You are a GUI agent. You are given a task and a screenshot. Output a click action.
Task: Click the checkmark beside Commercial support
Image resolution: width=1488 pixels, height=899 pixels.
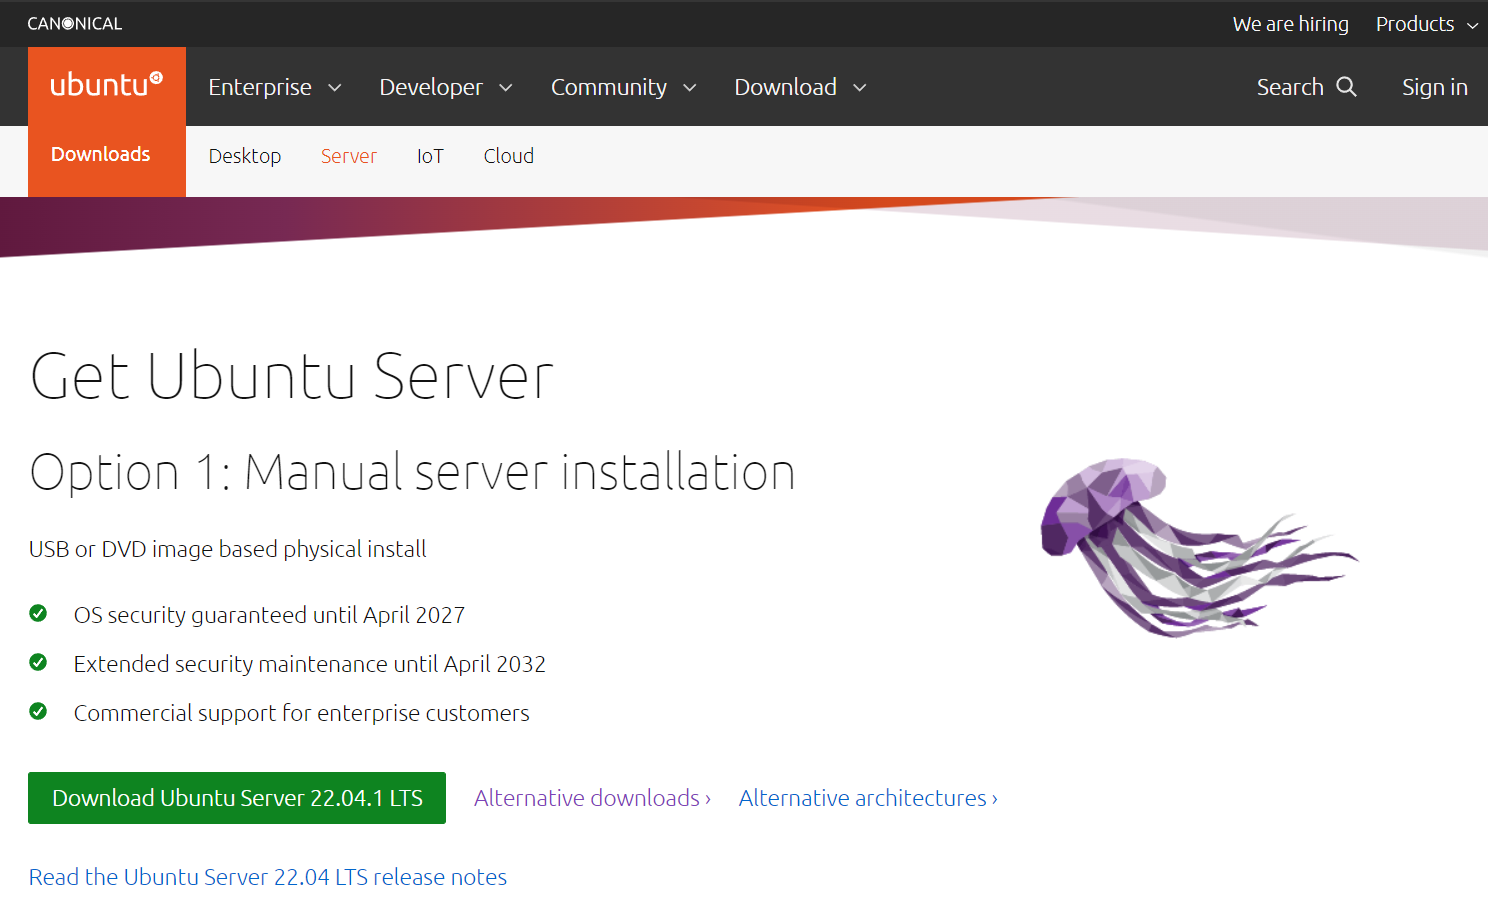click(x=38, y=711)
